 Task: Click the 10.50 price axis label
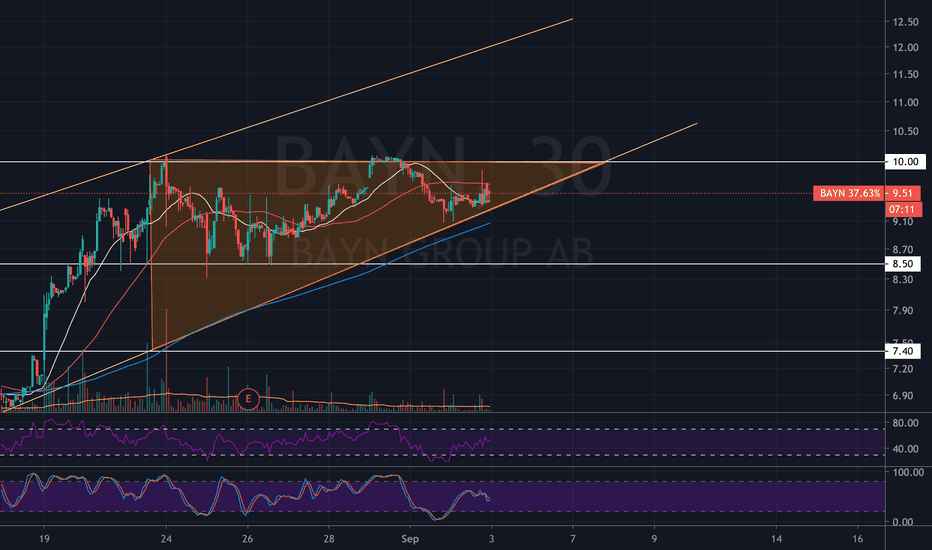(905, 131)
